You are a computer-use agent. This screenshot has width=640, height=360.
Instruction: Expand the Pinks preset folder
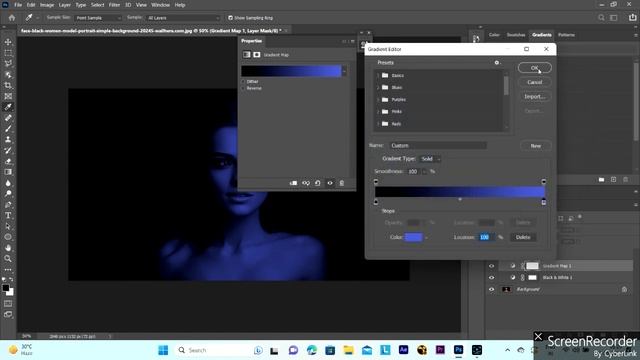coord(378,111)
